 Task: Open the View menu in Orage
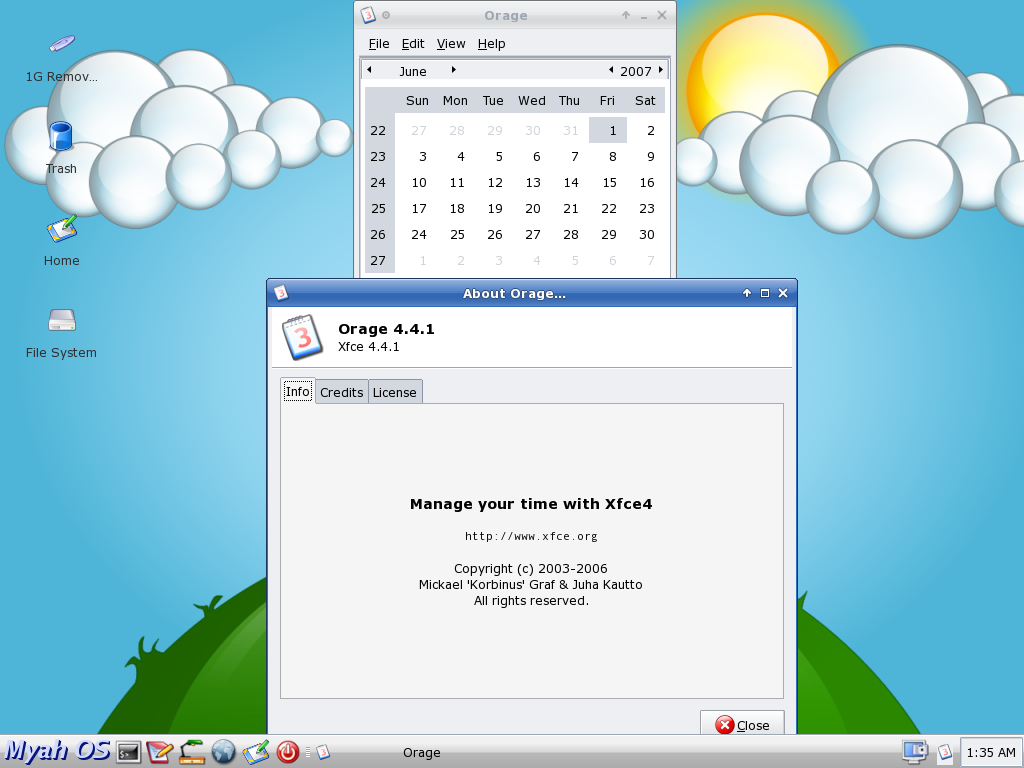(451, 44)
